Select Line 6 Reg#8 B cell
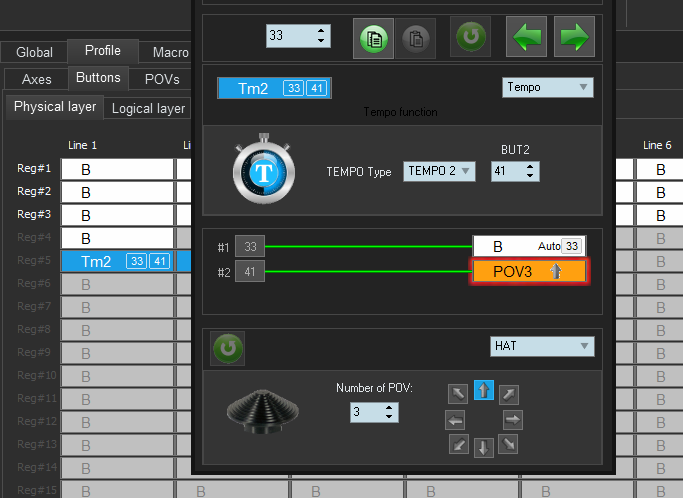683x498 pixels. [659, 331]
